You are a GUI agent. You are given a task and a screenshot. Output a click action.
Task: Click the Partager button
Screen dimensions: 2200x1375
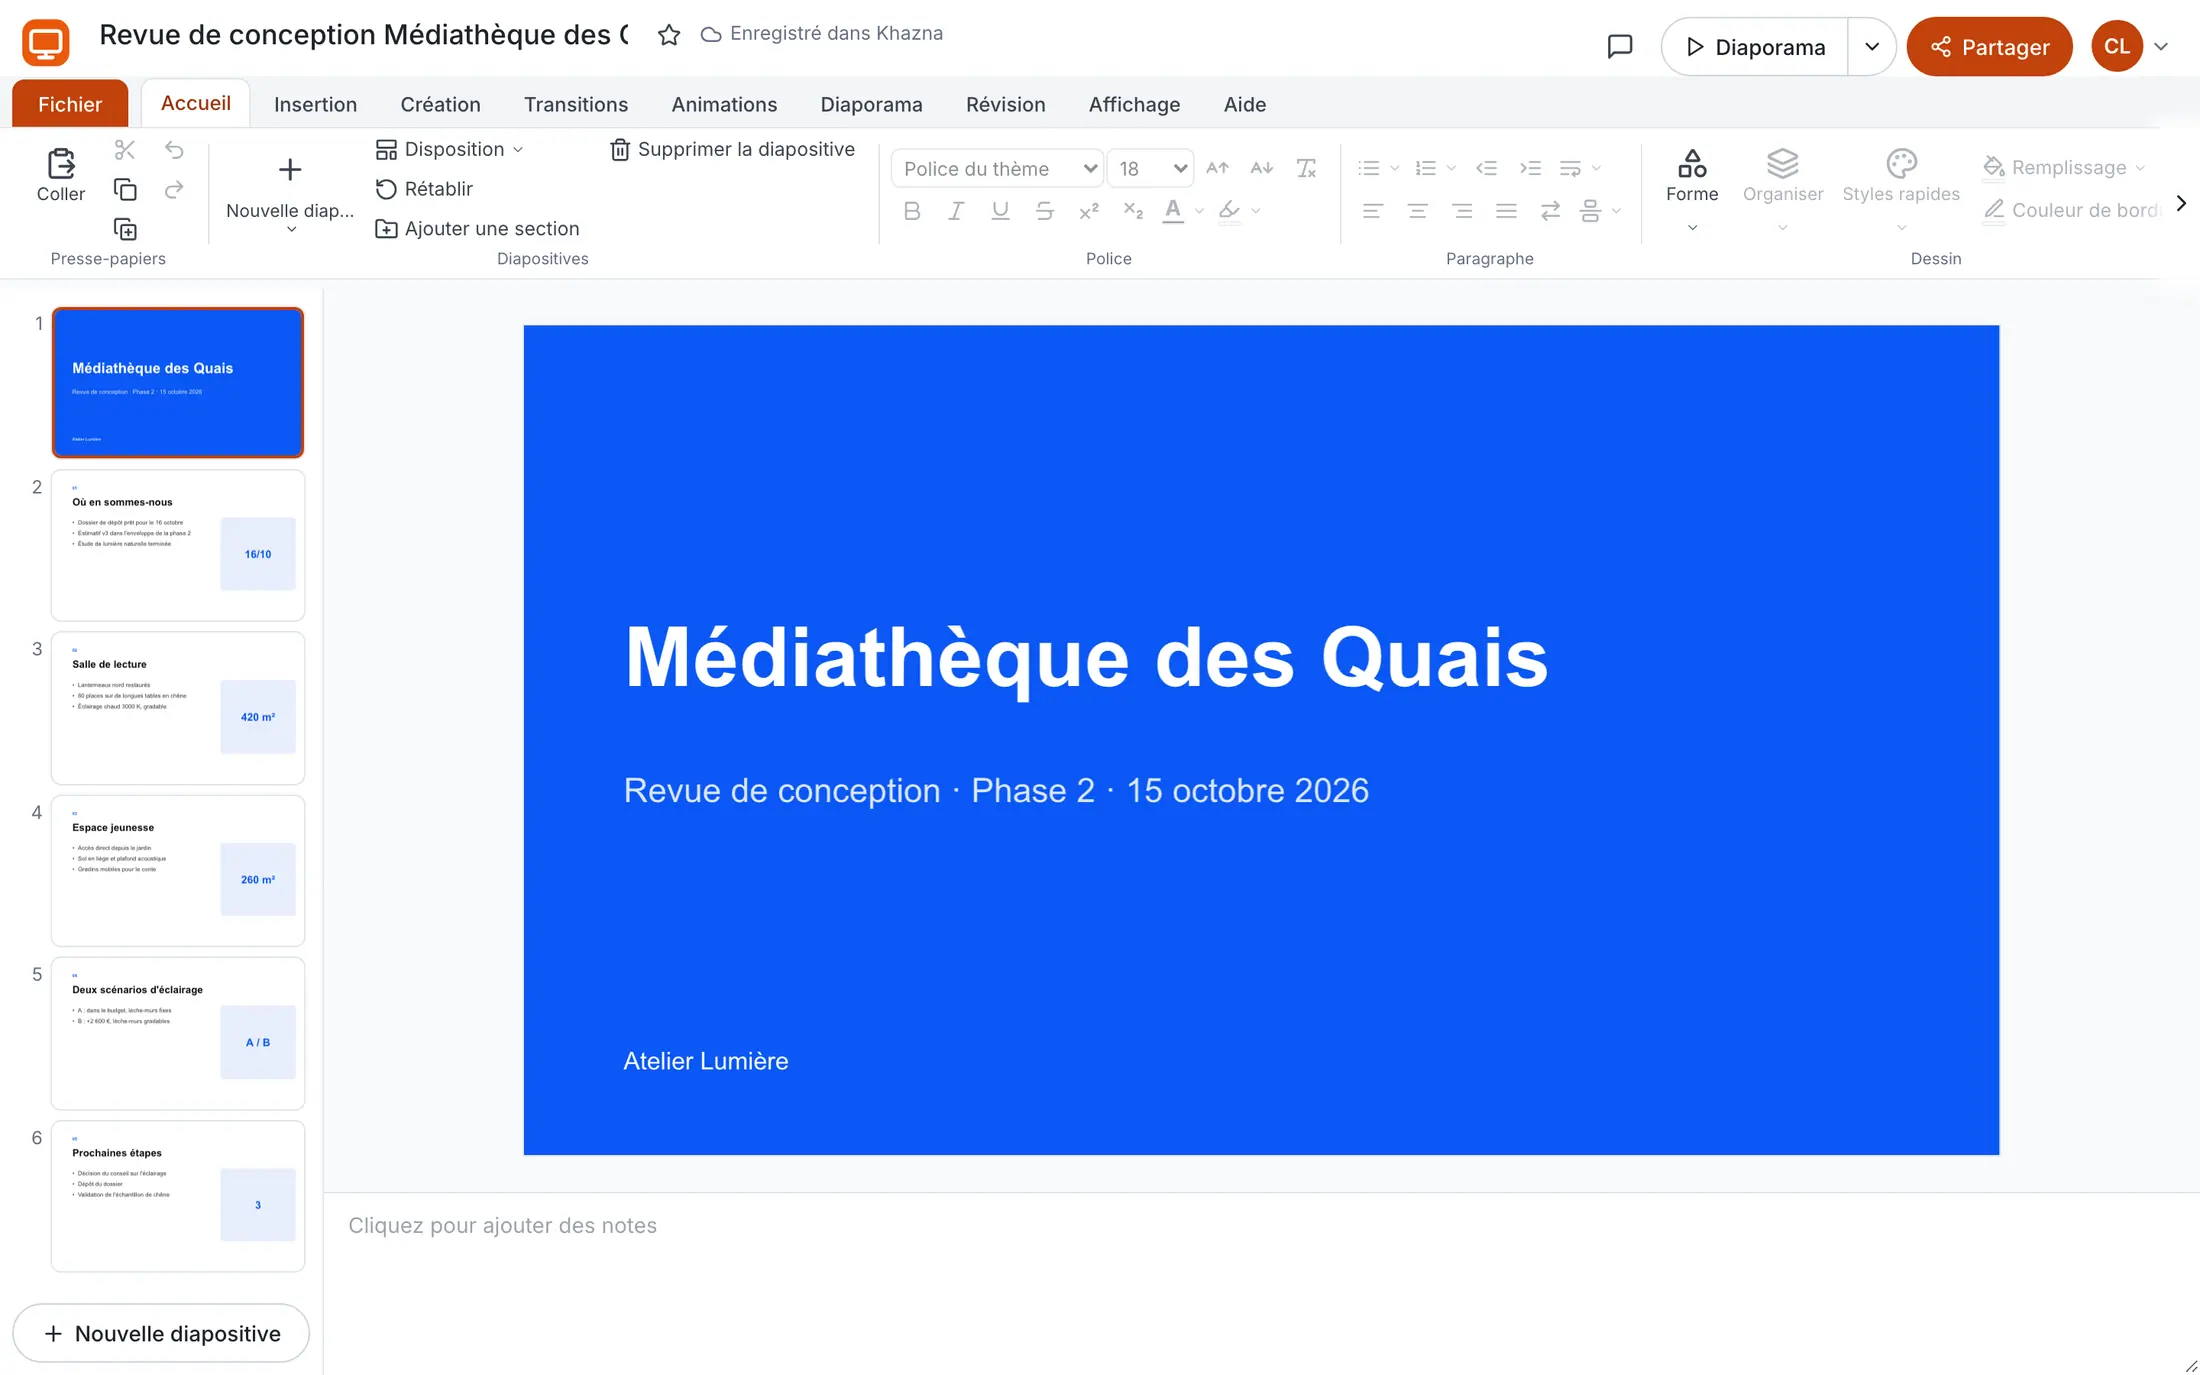tap(1989, 46)
